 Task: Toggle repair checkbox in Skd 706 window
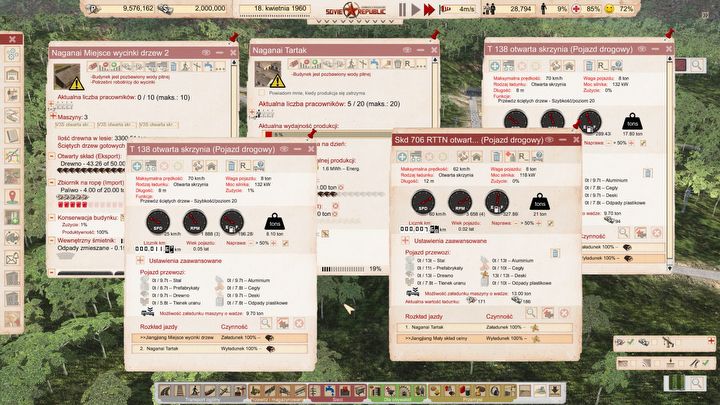[550, 223]
